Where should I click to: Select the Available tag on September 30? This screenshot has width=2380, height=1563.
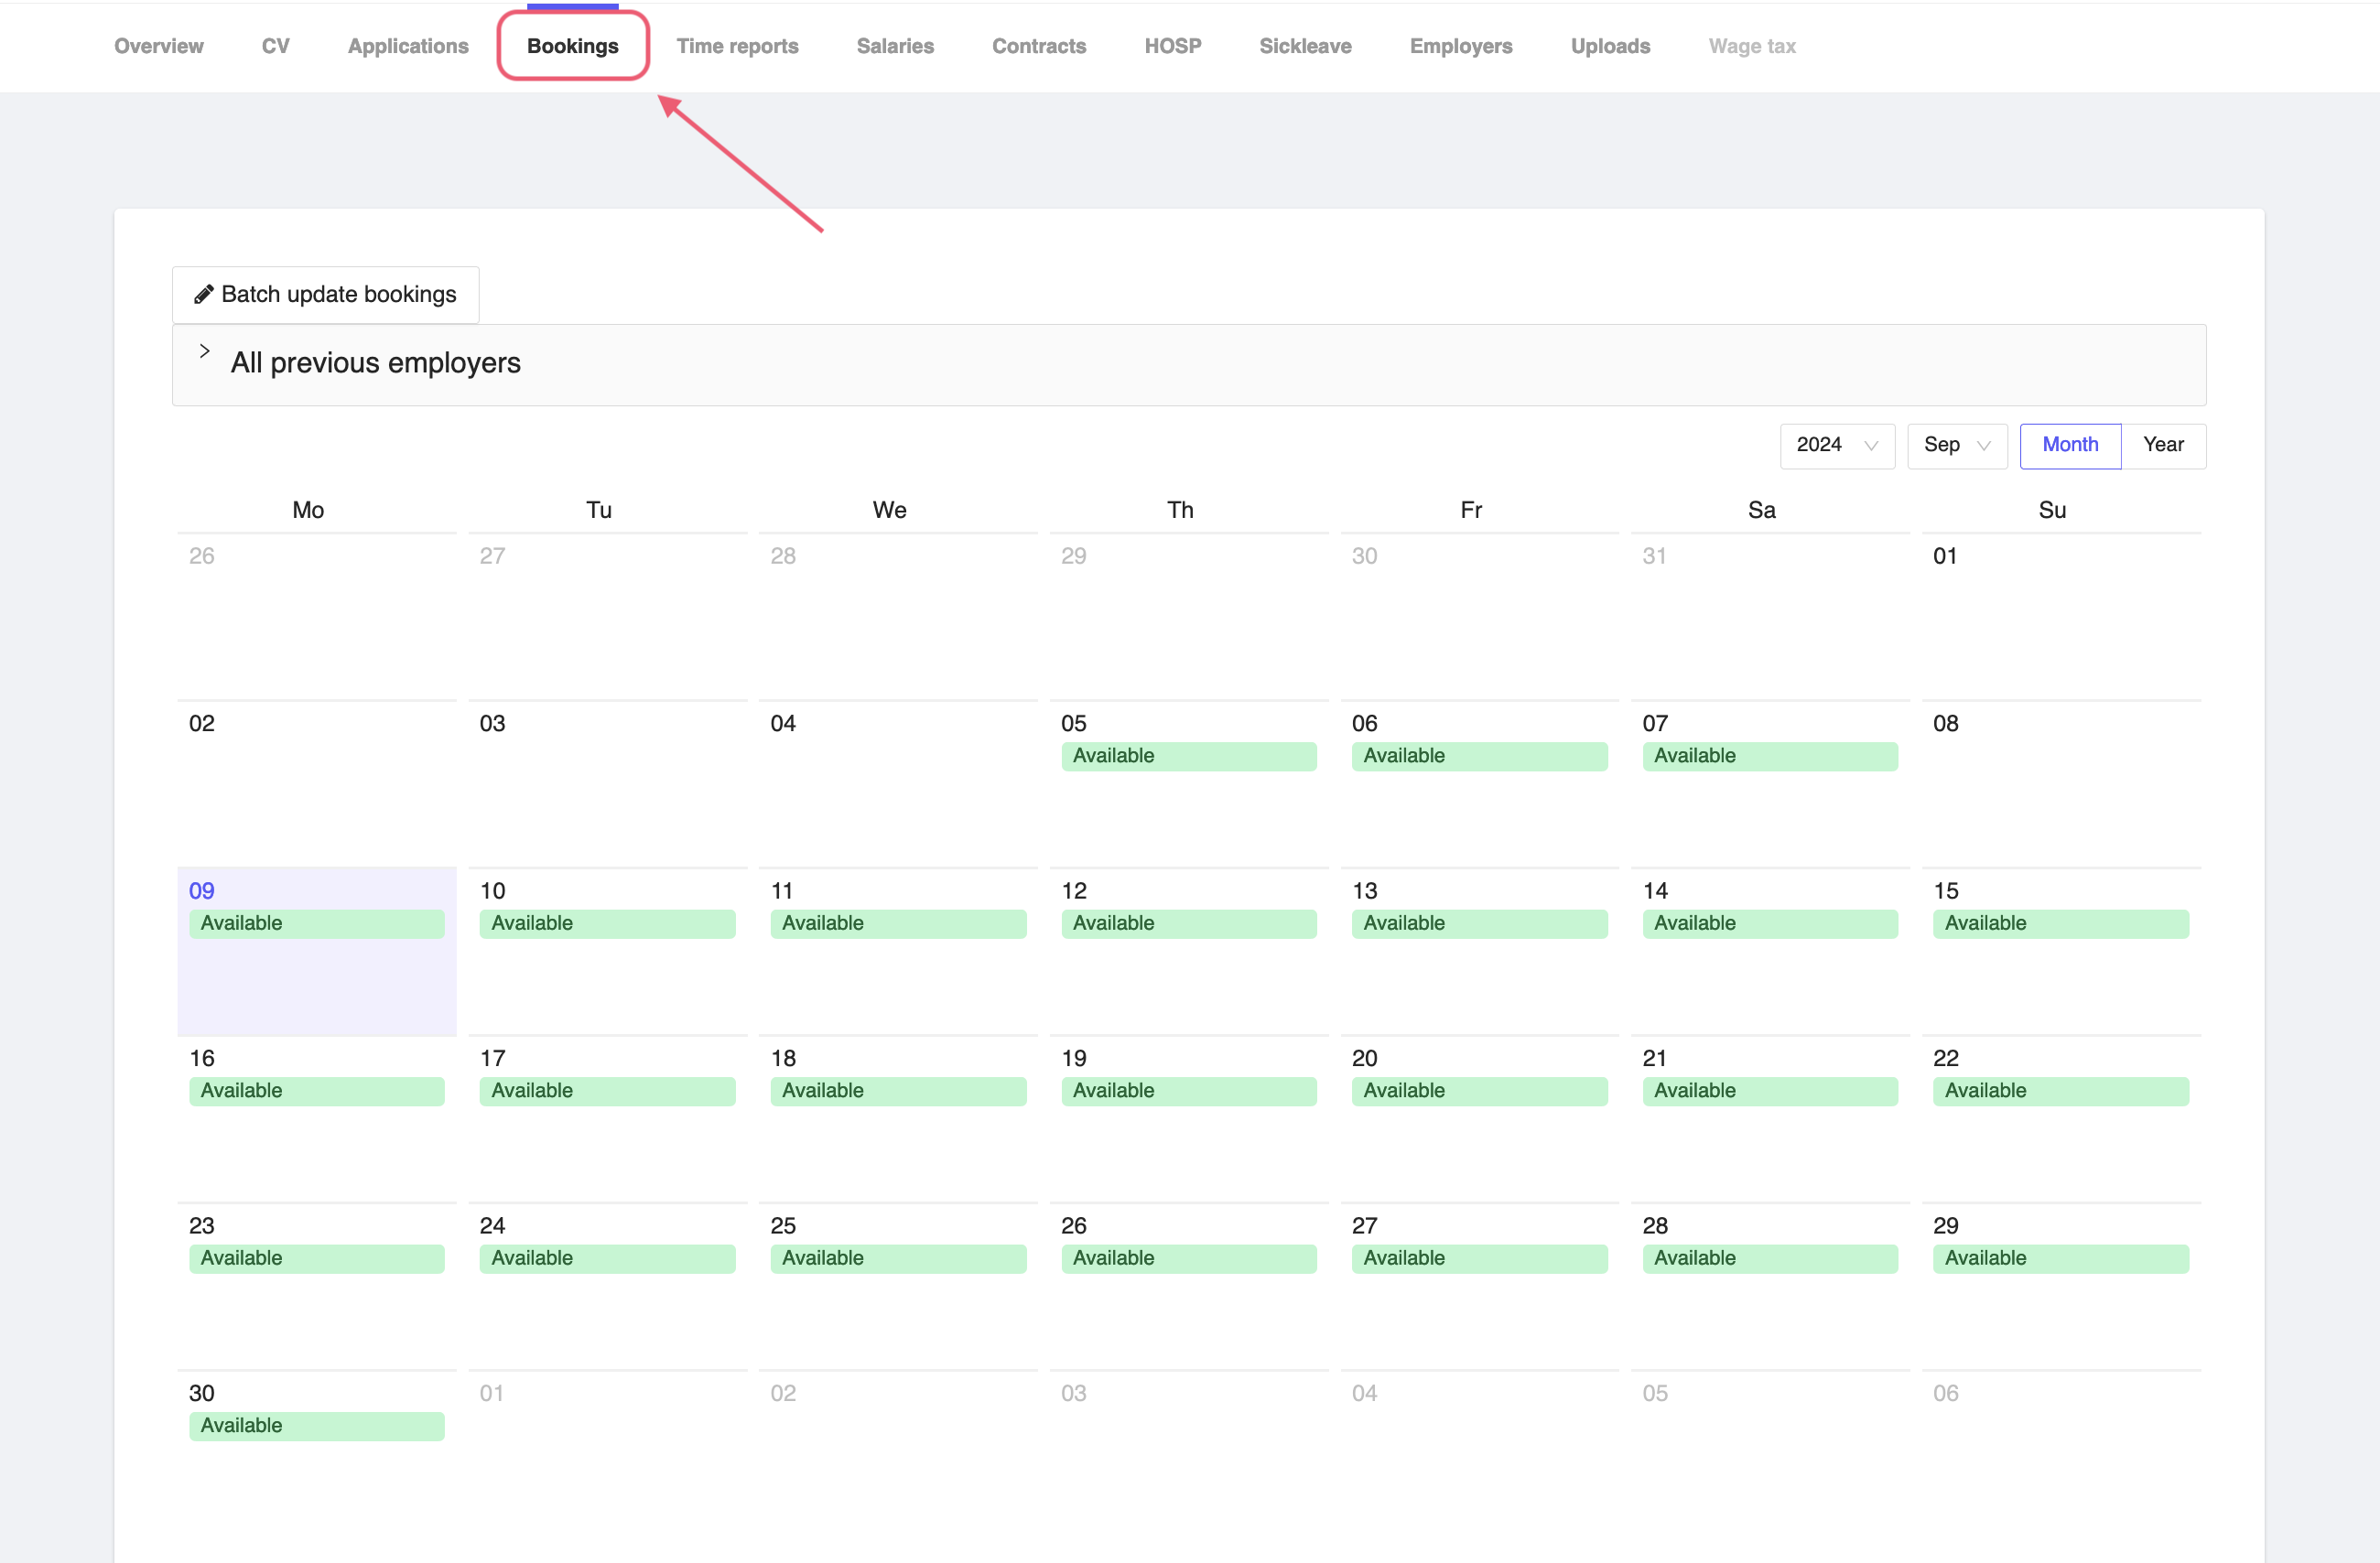tap(316, 1425)
